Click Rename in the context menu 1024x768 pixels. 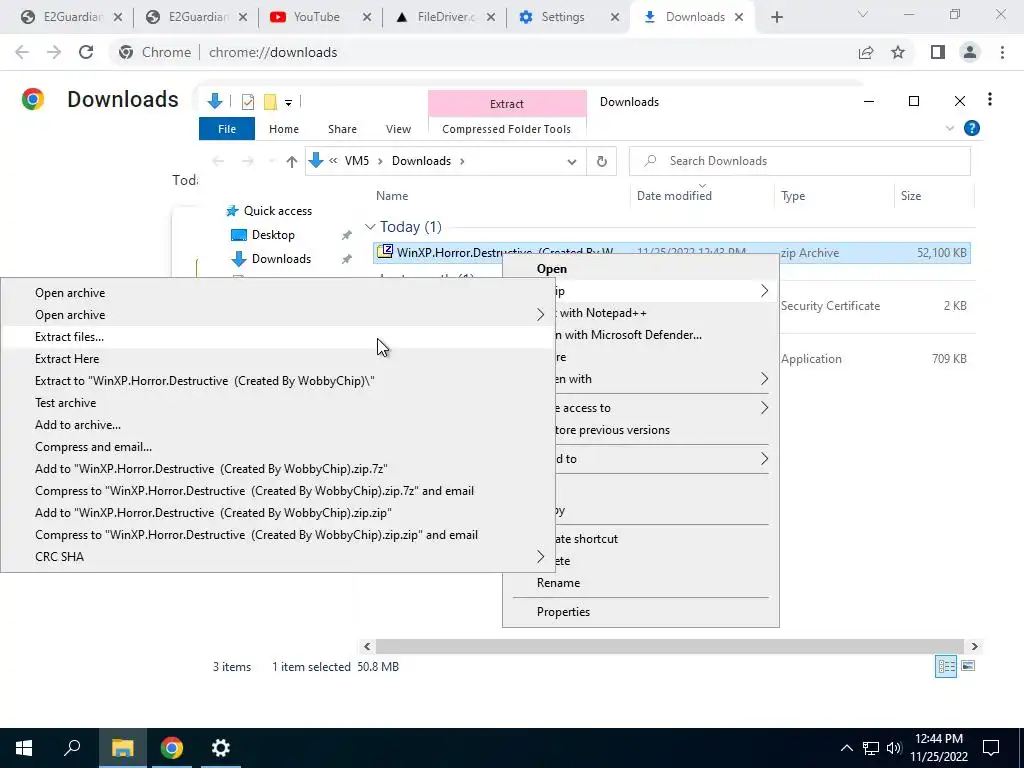tap(641, 583)
